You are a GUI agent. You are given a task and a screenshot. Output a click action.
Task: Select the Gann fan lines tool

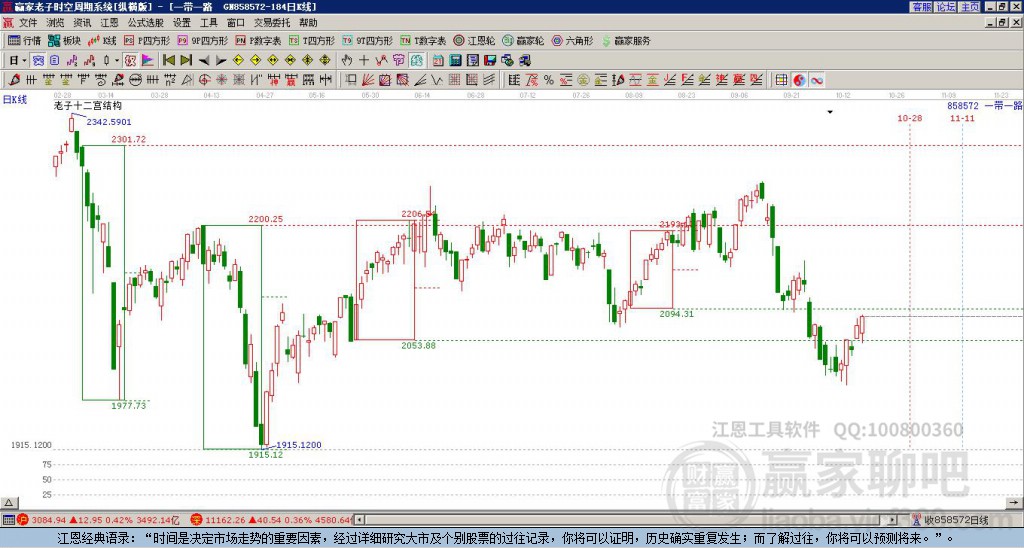pyautogui.click(x=368, y=80)
